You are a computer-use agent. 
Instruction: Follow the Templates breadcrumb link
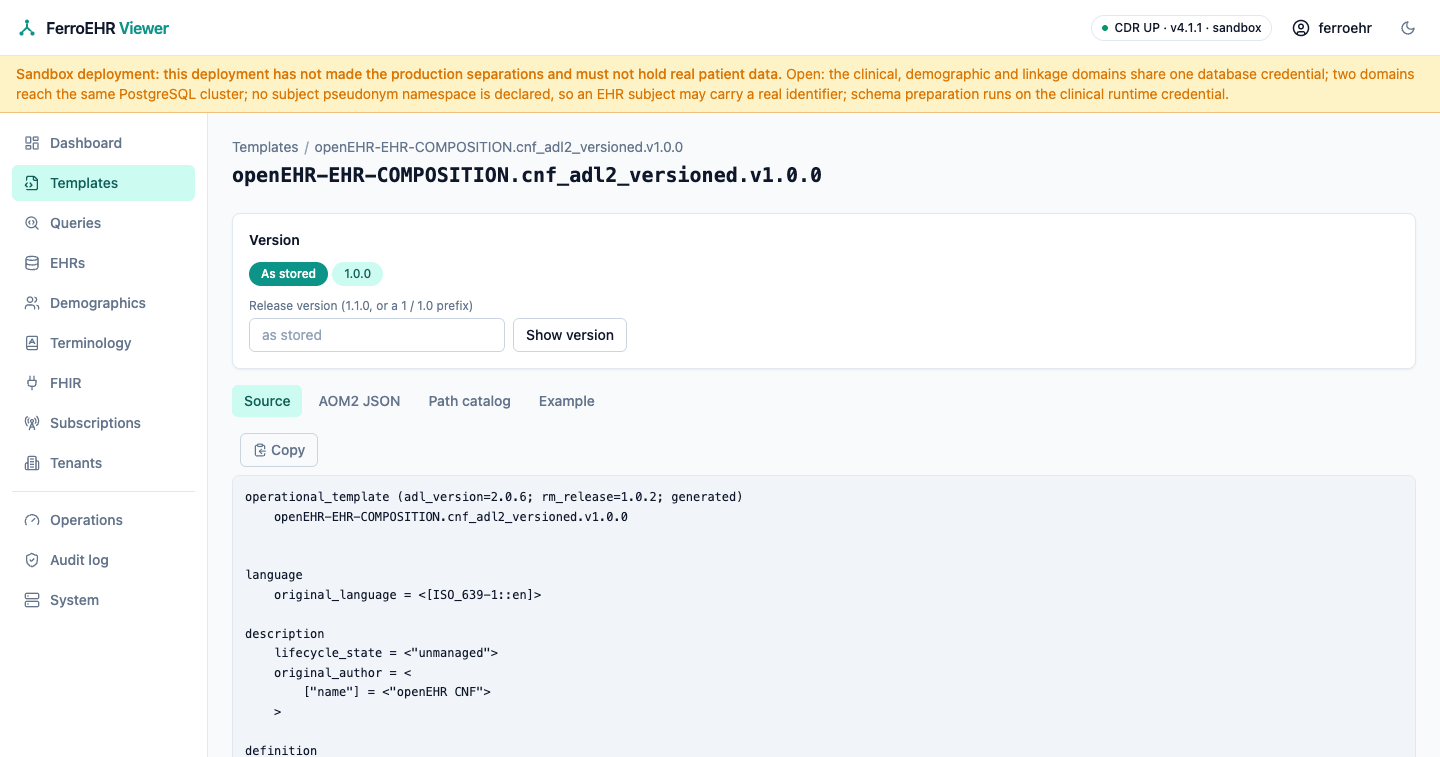pyautogui.click(x=265, y=147)
